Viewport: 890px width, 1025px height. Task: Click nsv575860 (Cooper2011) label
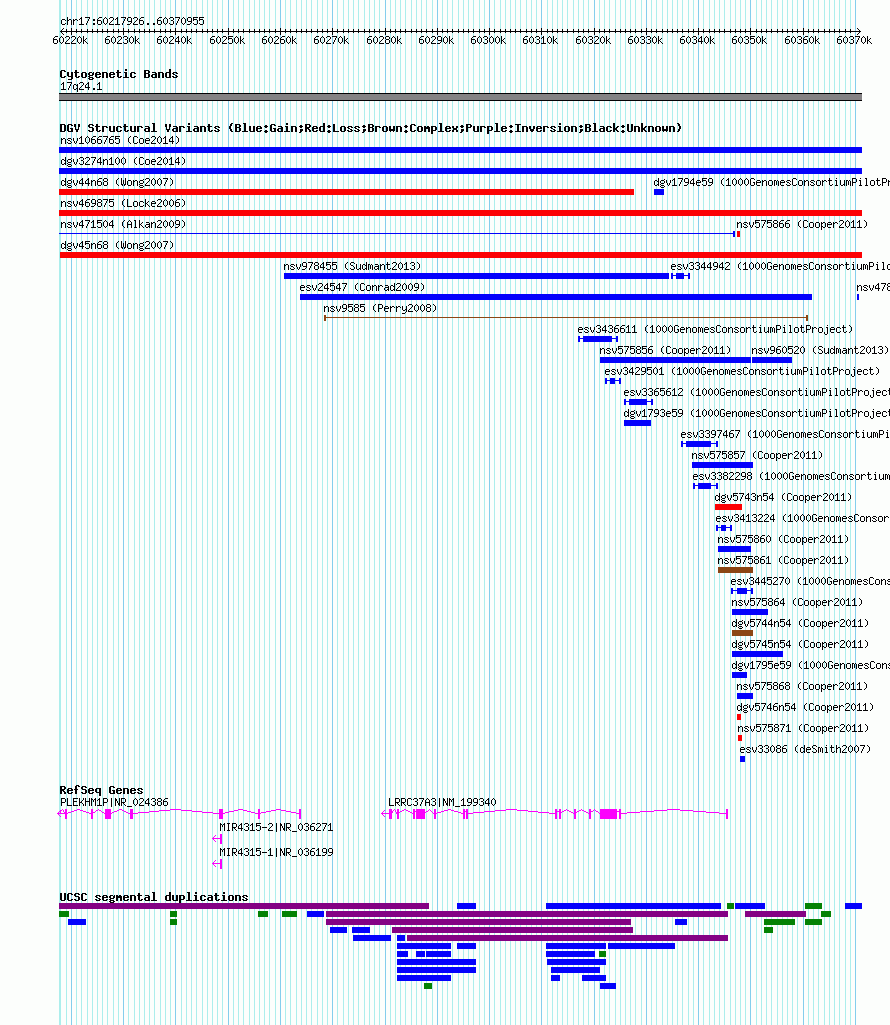click(783, 539)
